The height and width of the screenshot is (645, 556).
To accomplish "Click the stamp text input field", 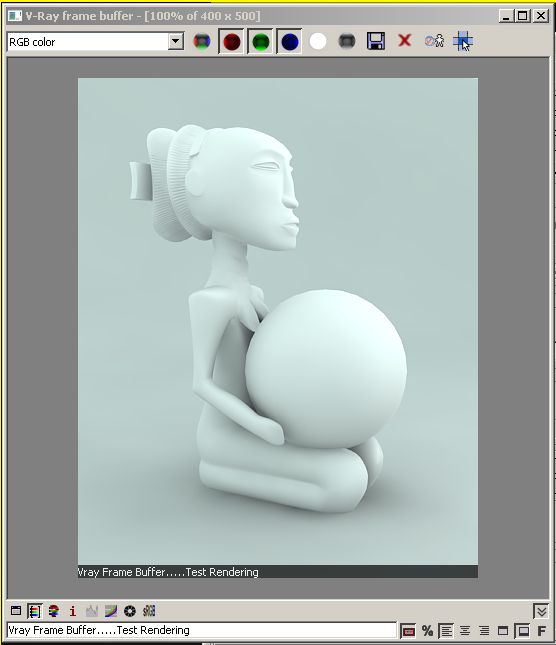I will tap(202, 630).
